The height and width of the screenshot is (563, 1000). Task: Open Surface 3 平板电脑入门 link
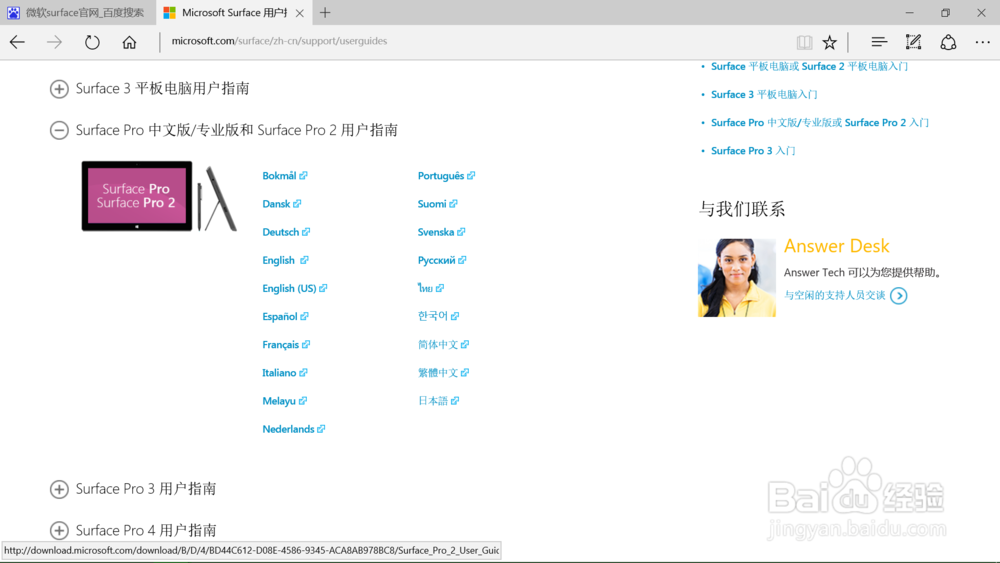click(764, 94)
